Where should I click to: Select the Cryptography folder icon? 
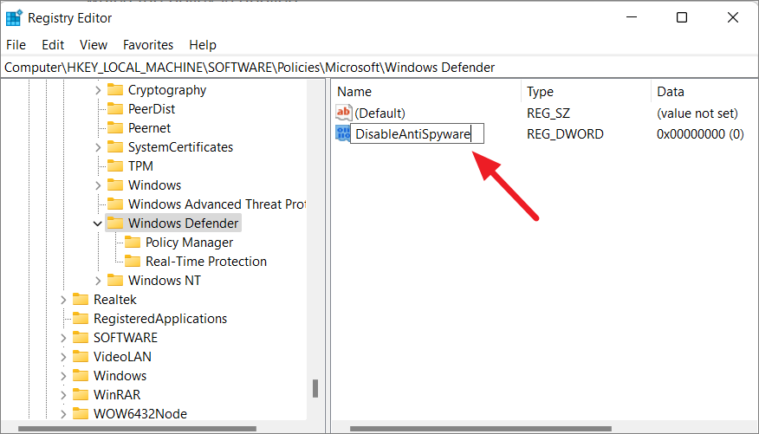point(115,90)
